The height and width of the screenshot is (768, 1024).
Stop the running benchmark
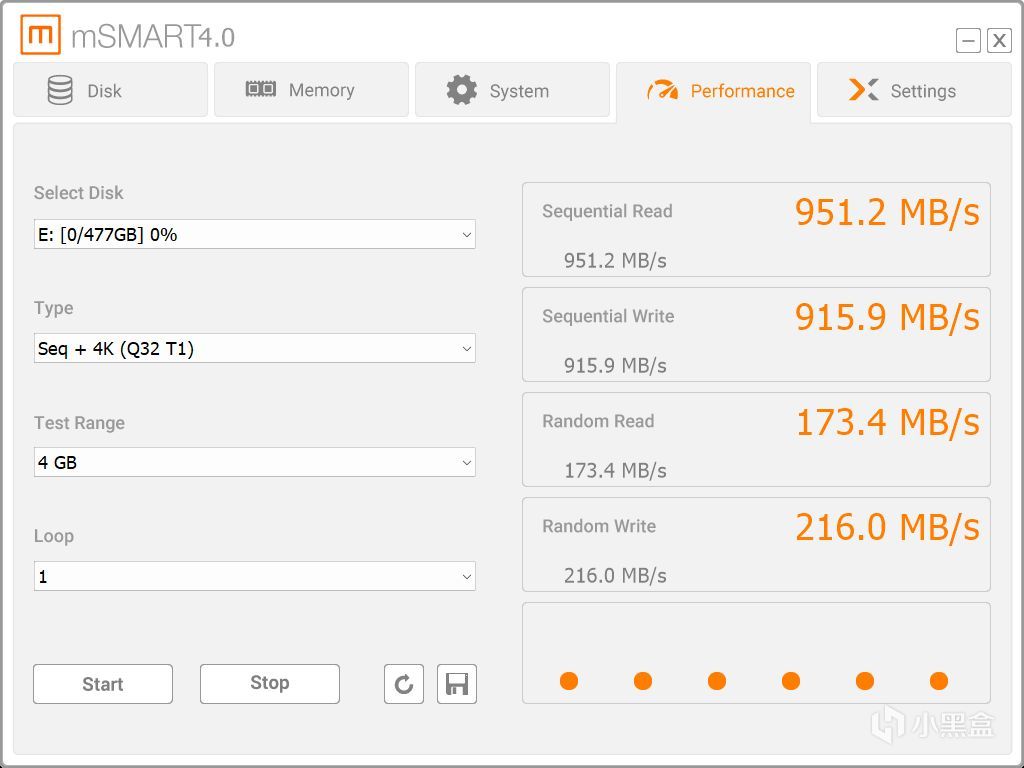(270, 684)
